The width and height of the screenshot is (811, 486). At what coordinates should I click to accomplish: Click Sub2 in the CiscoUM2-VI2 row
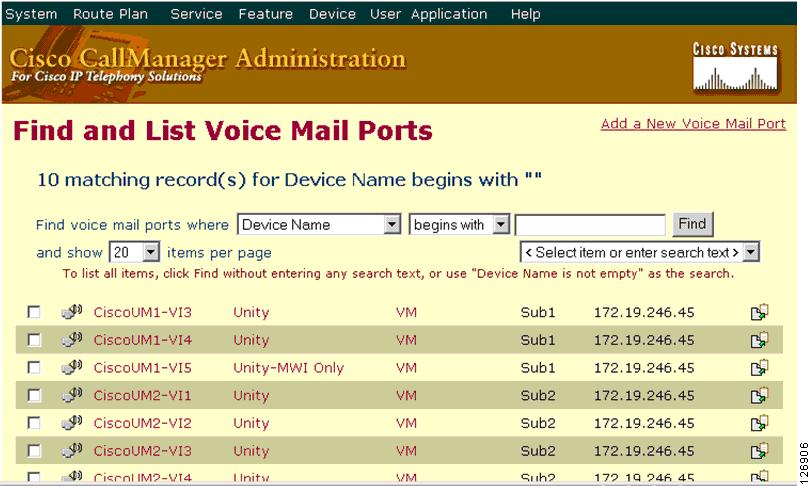(538, 423)
